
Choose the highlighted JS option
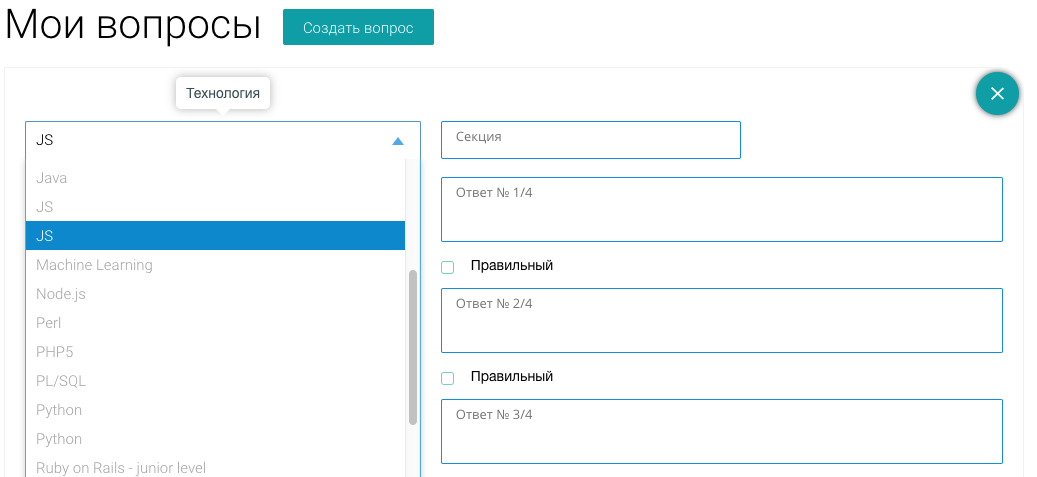pyautogui.click(x=215, y=236)
